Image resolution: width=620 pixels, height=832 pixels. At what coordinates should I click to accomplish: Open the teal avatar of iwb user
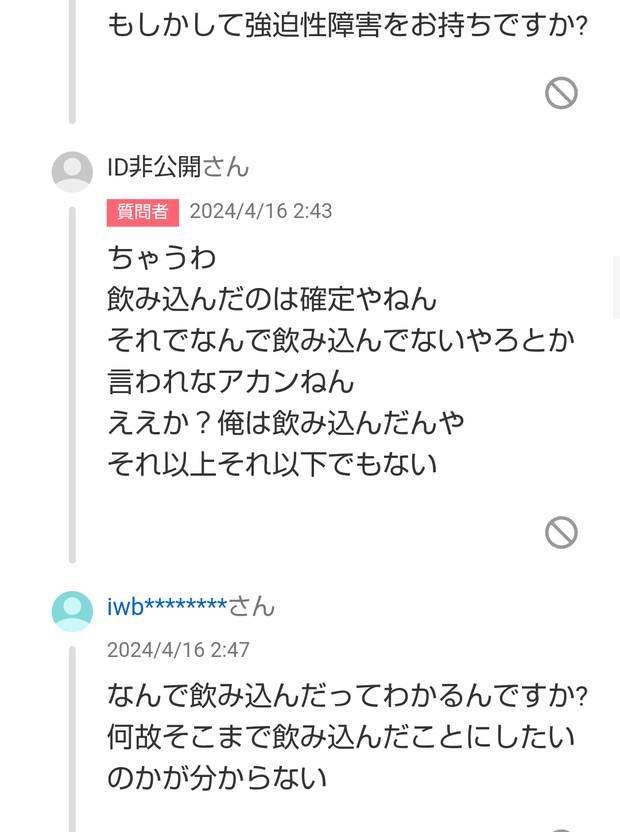click(72, 611)
